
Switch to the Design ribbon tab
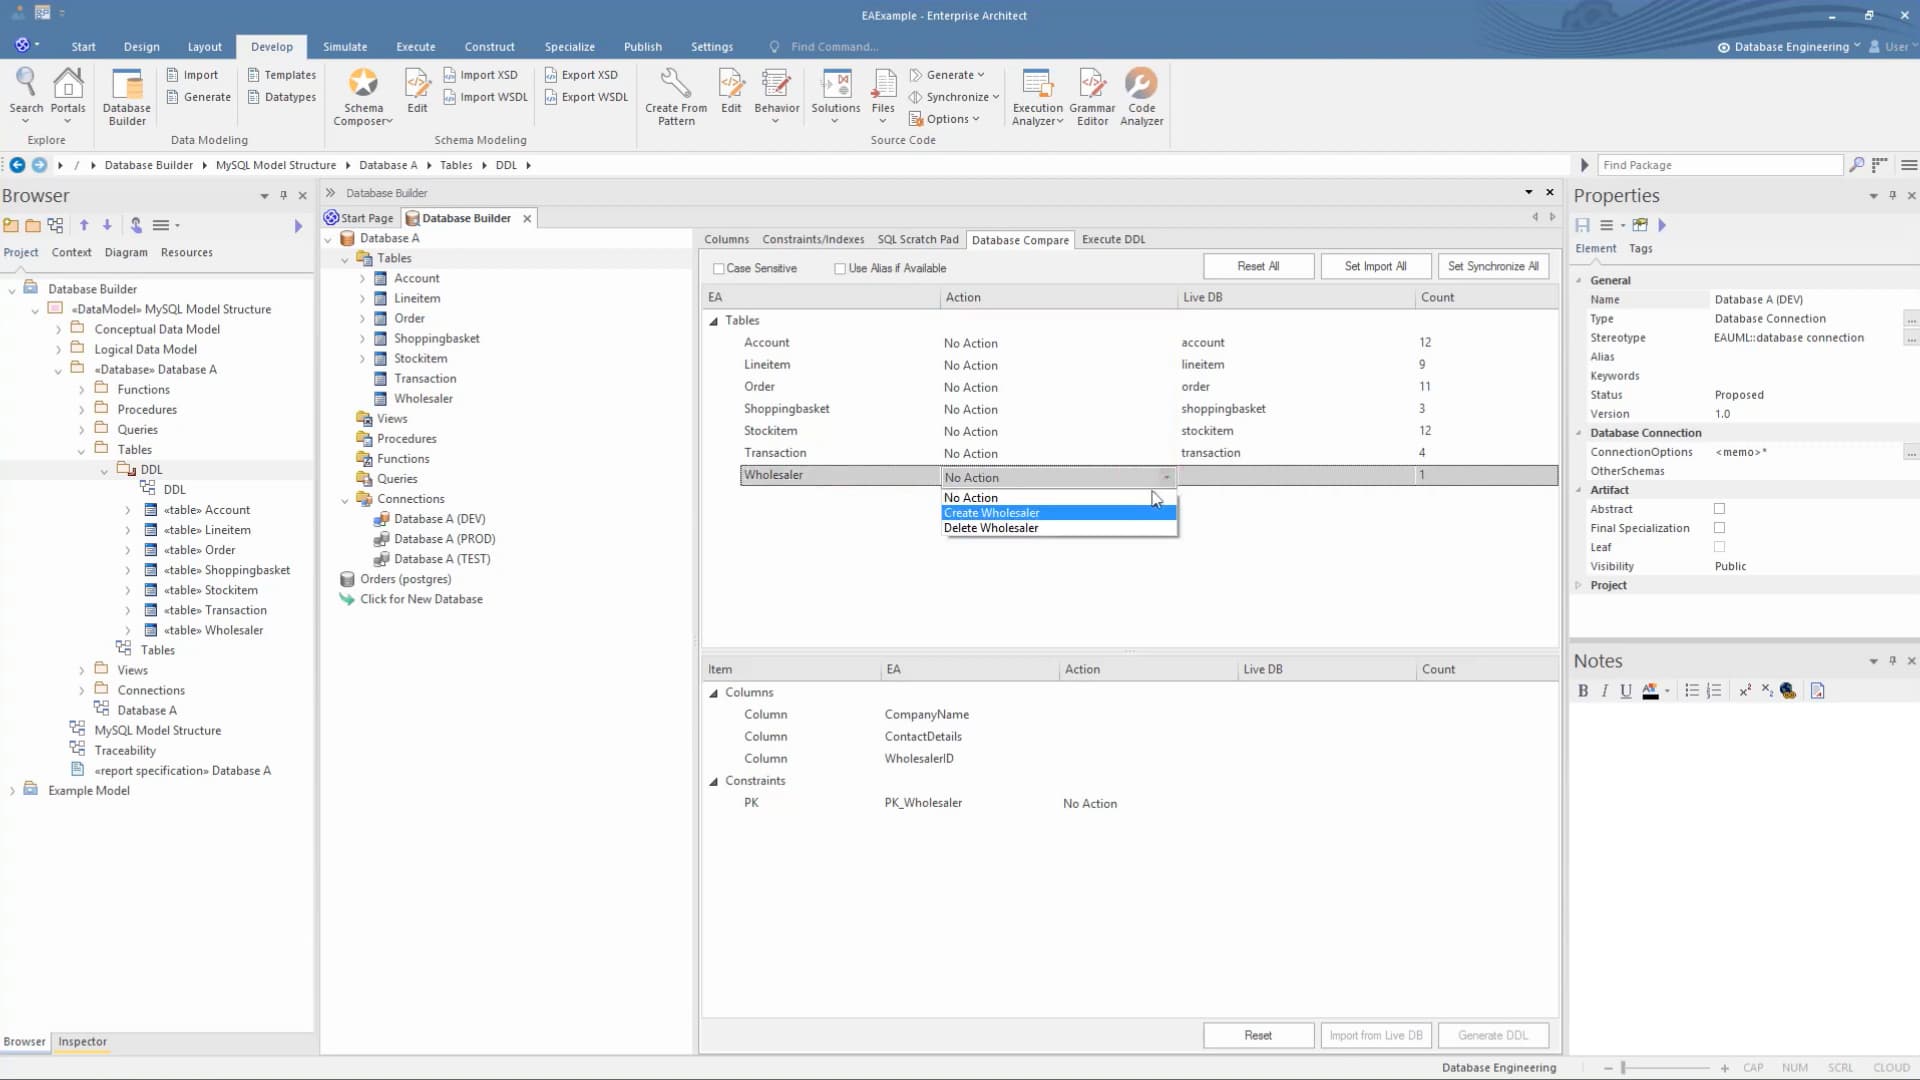coord(141,47)
